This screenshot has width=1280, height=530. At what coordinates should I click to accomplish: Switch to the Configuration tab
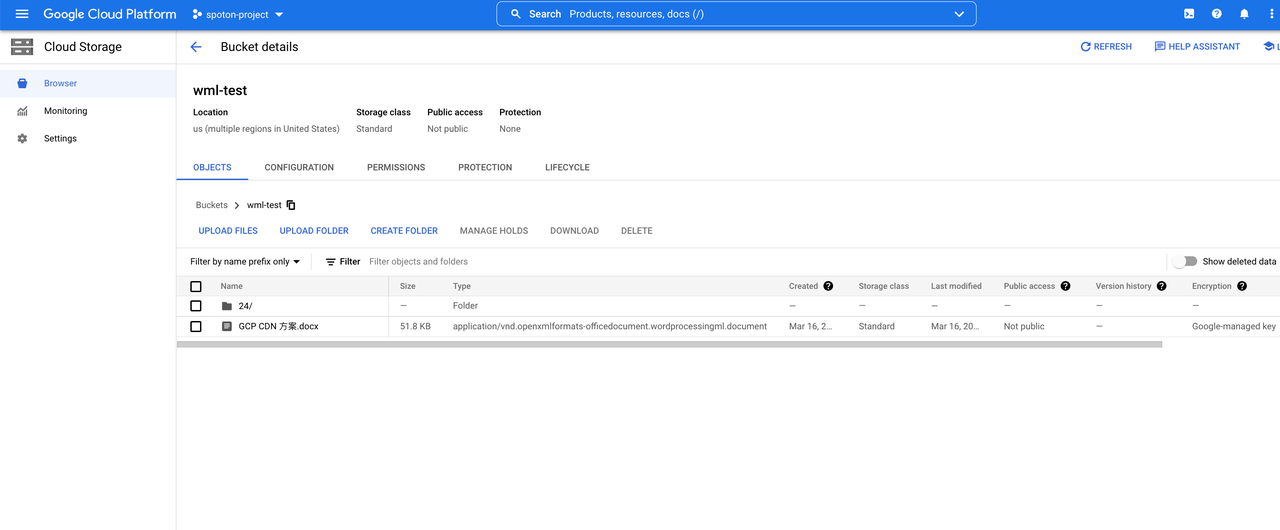[x=299, y=168]
